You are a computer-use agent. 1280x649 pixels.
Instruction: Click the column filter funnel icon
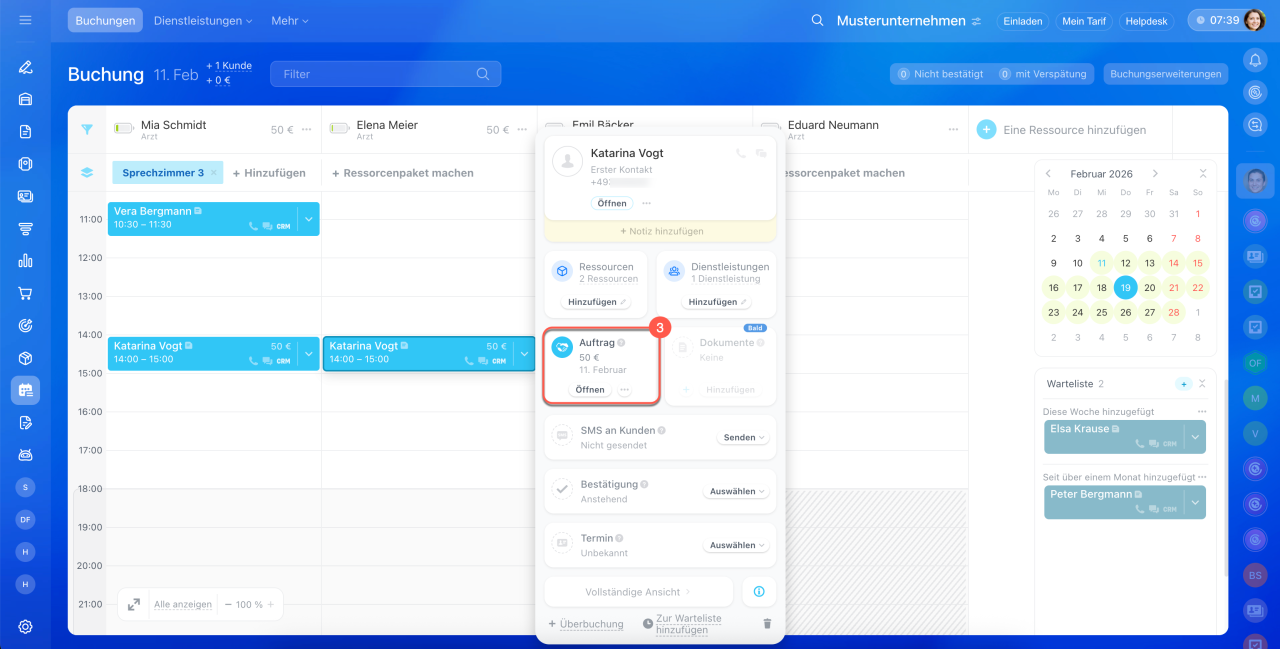pyautogui.click(x=87, y=130)
